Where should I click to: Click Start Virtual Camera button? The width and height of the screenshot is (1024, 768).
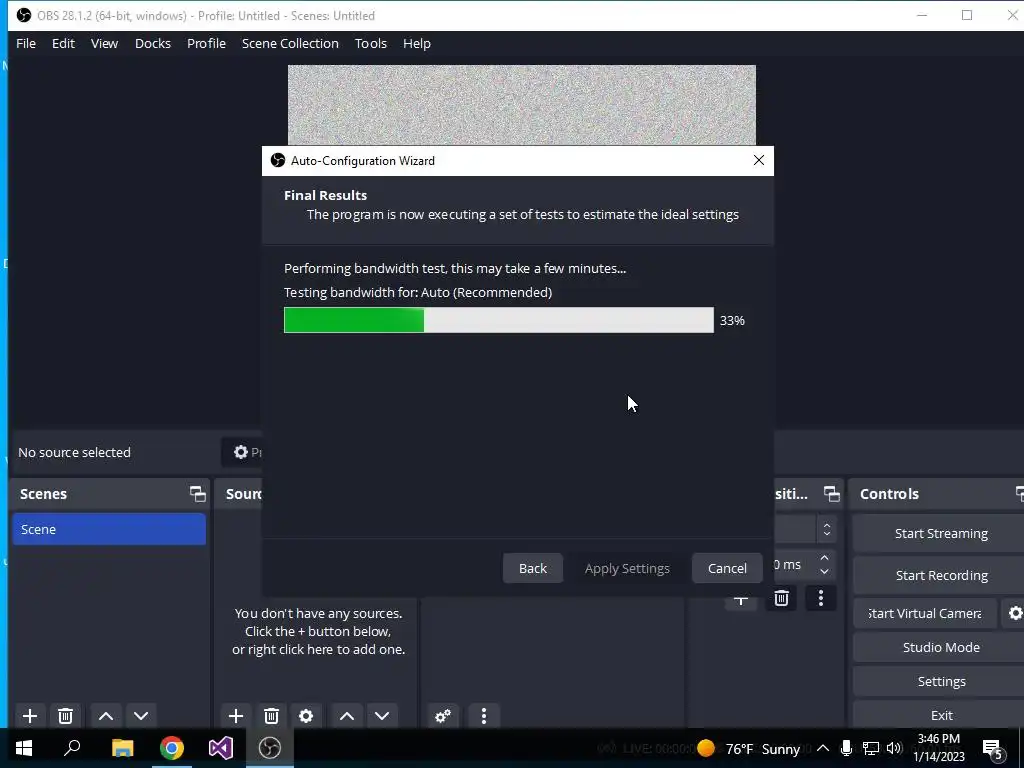click(925, 613)
